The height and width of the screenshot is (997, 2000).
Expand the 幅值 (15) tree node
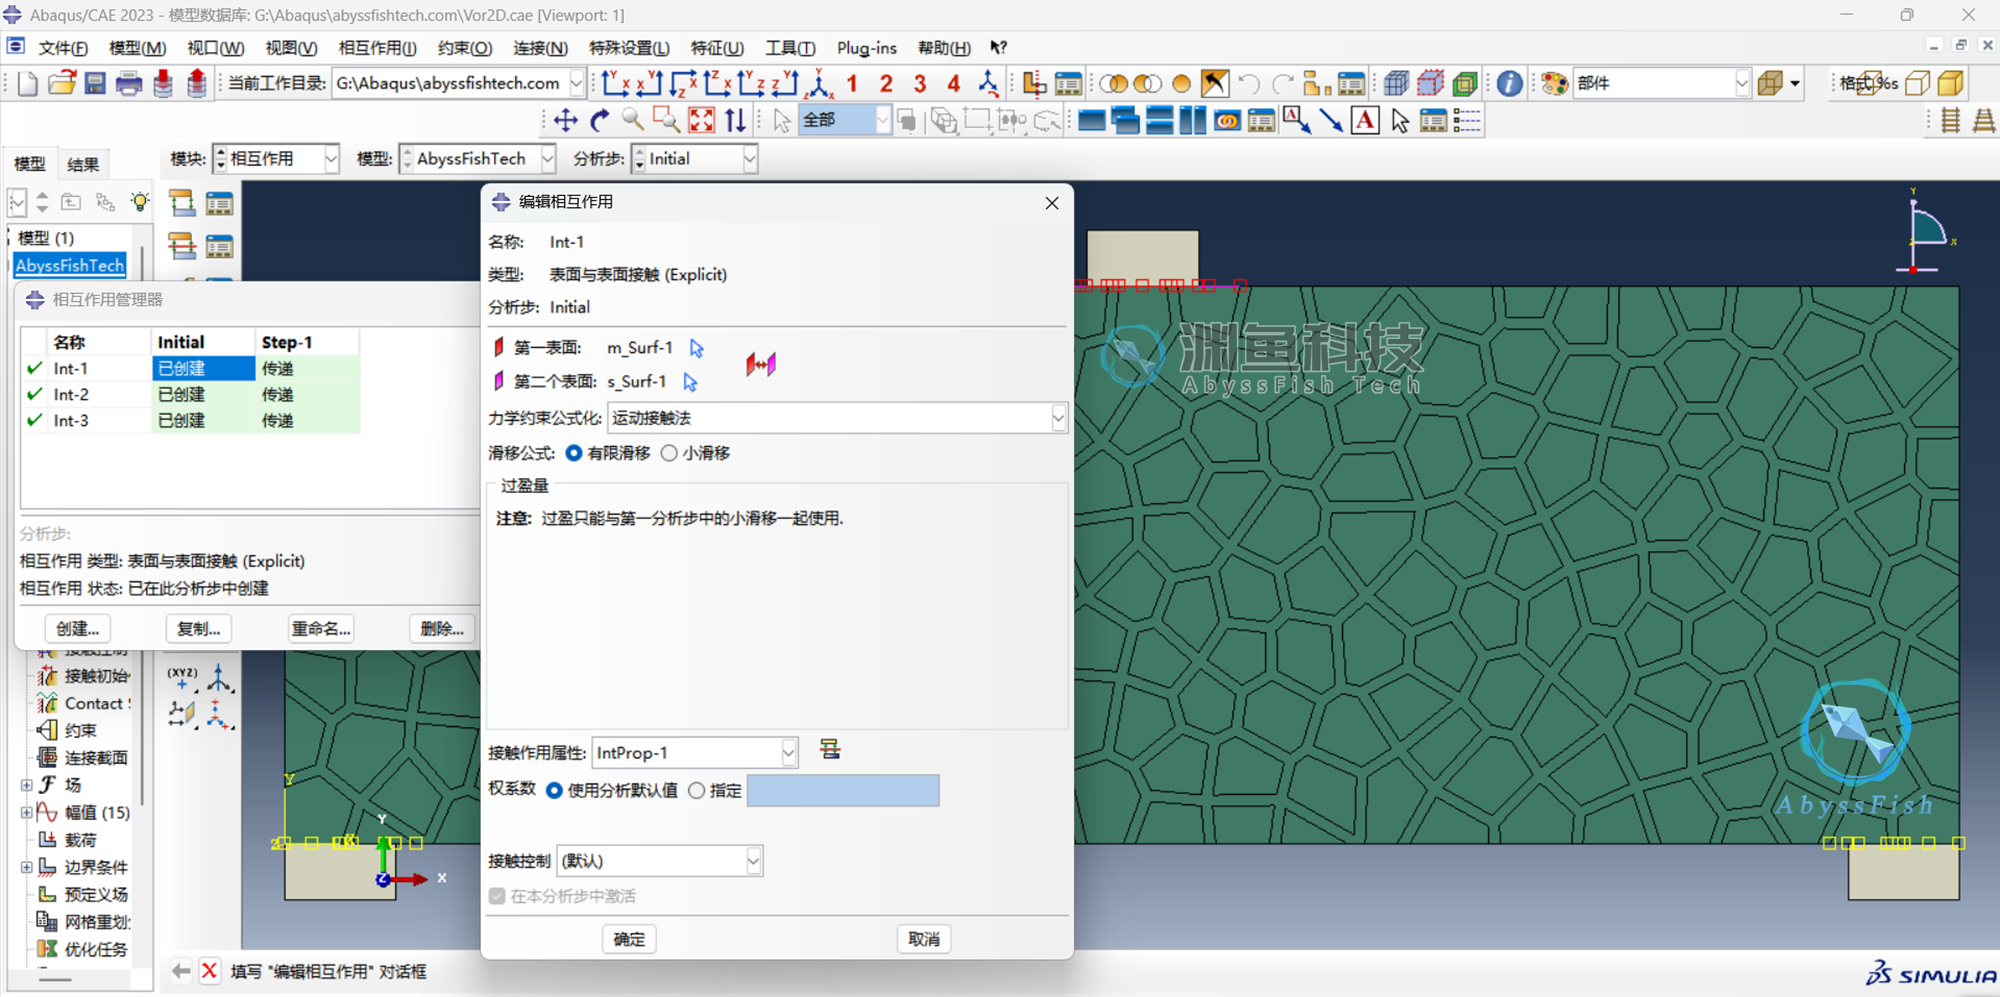pos(26,812)
